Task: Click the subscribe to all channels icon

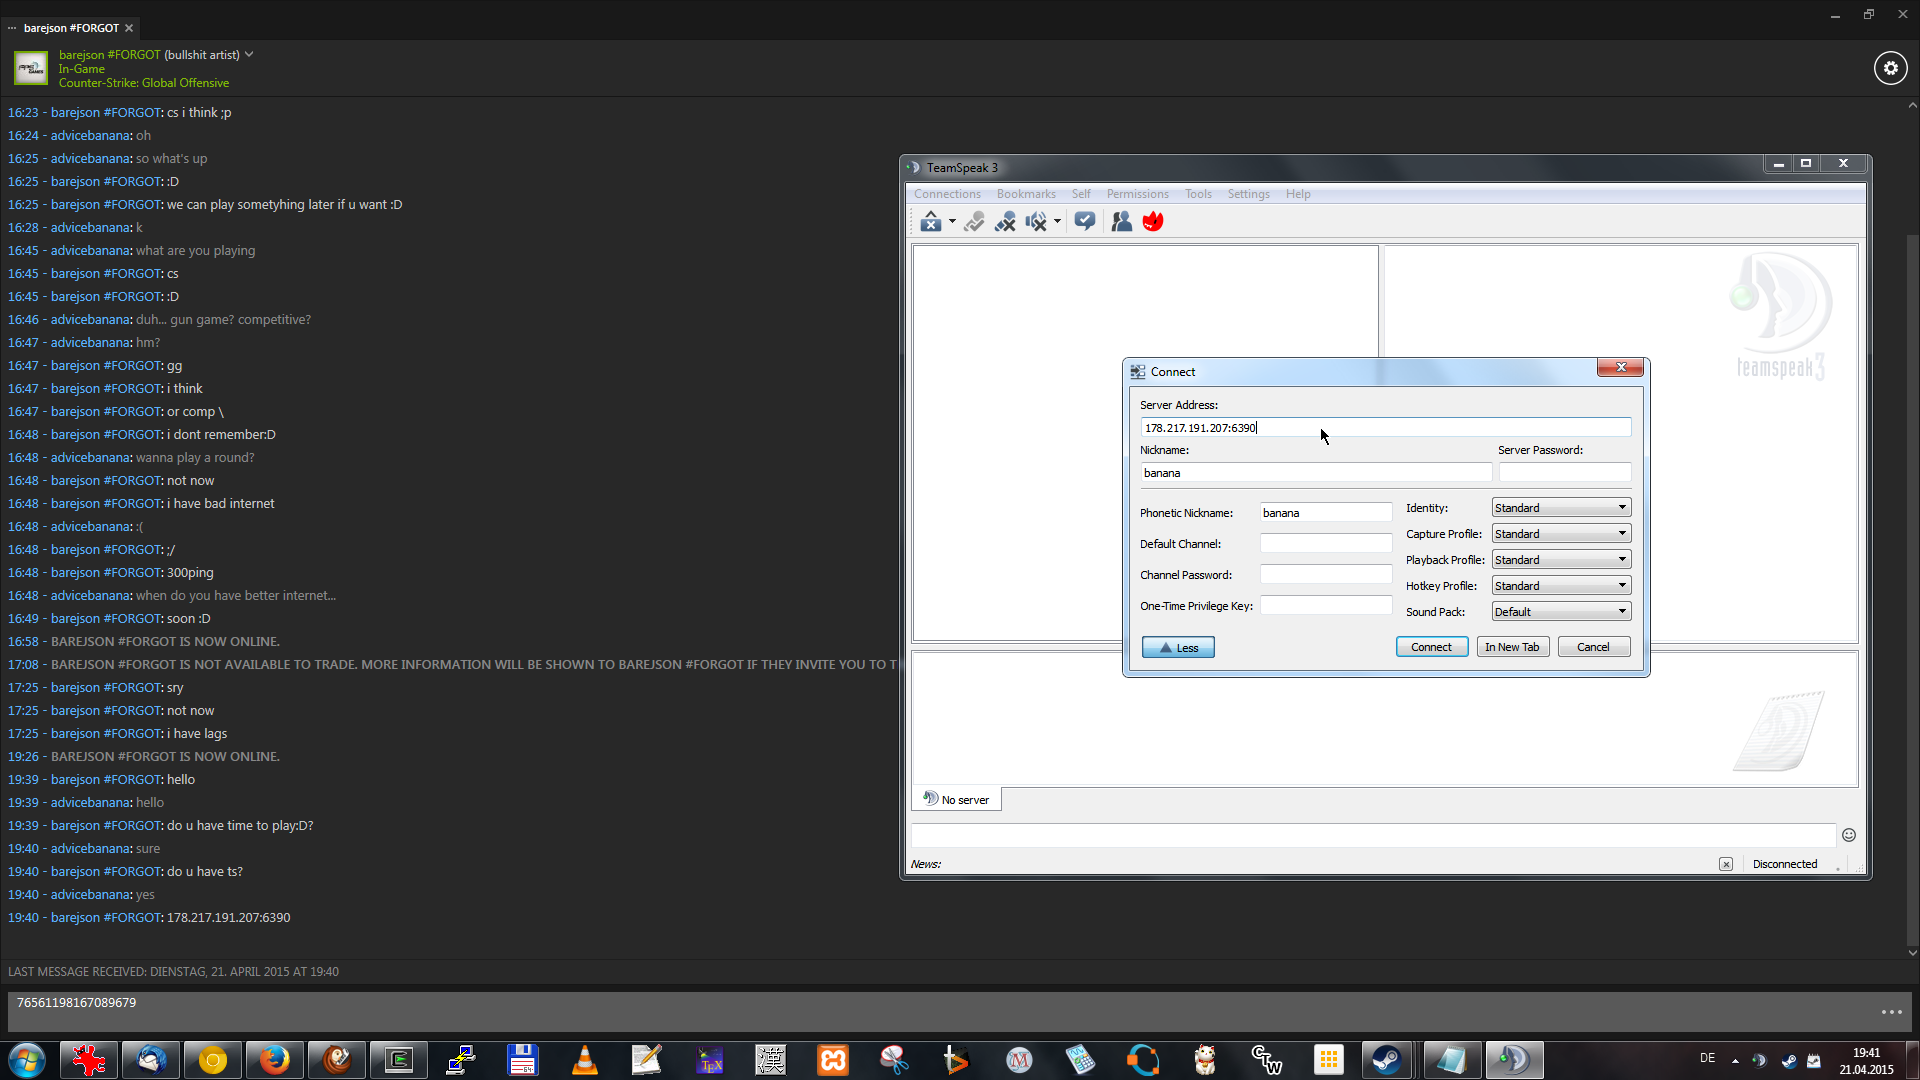Action: click(x=1085, y=222)
